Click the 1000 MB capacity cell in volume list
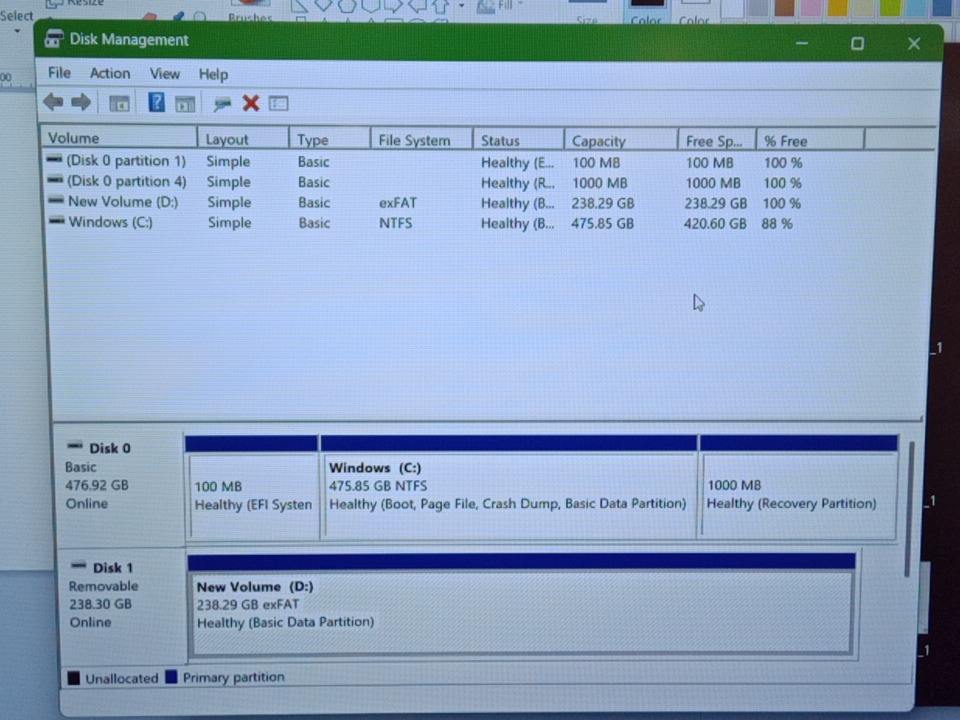This screenshot has width=960, height=720. tap(599, 183)
